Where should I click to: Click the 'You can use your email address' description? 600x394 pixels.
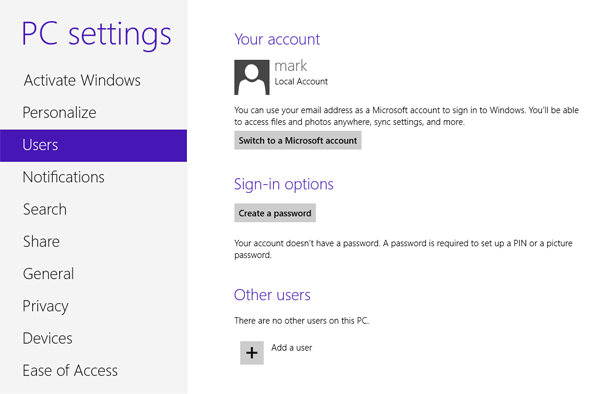[406, 116]
